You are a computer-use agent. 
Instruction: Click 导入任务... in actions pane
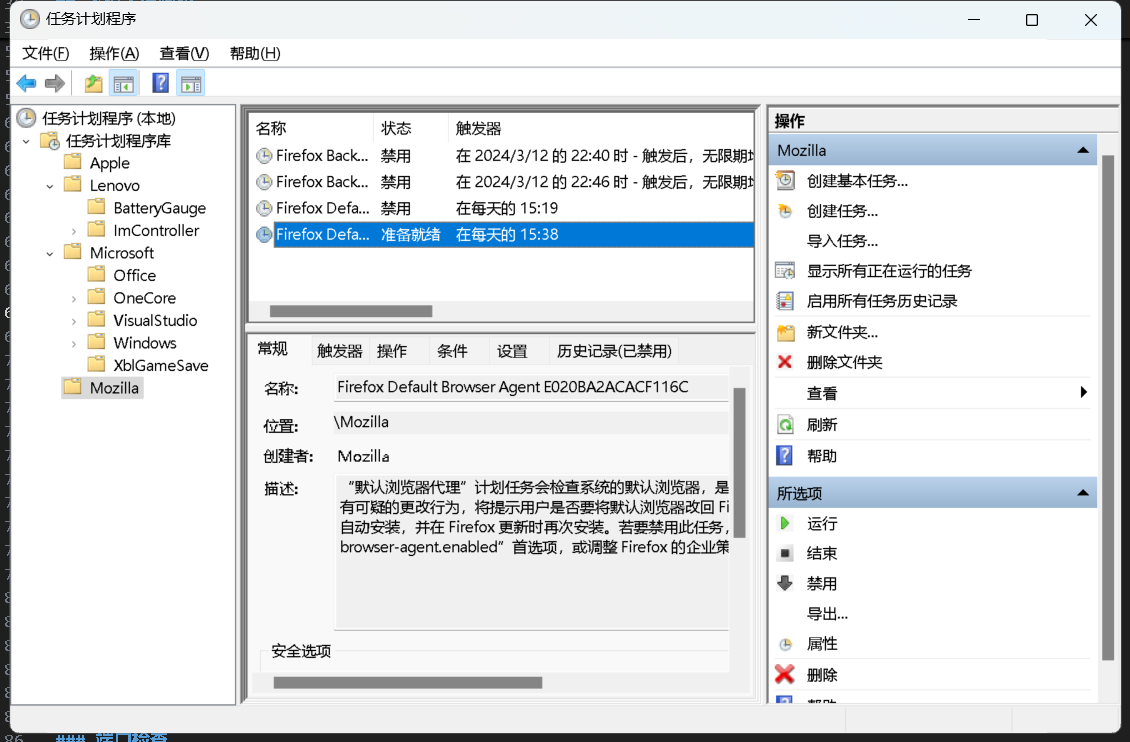(x=842, y=241)
